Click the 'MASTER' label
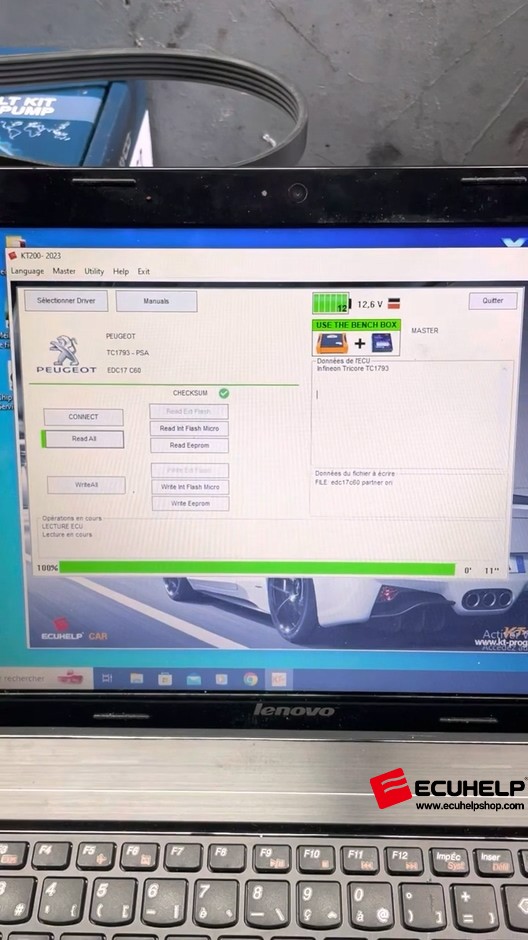The image size is (528, 940). [425, 331]
